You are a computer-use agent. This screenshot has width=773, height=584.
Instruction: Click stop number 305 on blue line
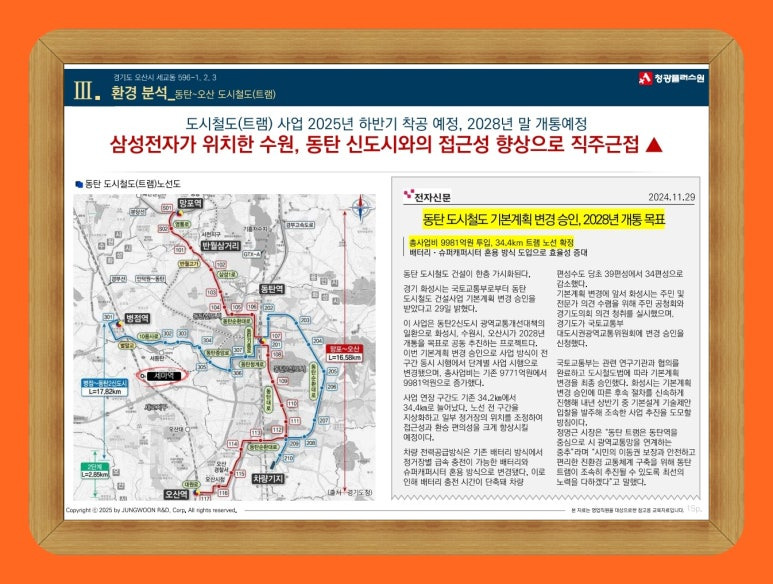click(x=202, y=367)
